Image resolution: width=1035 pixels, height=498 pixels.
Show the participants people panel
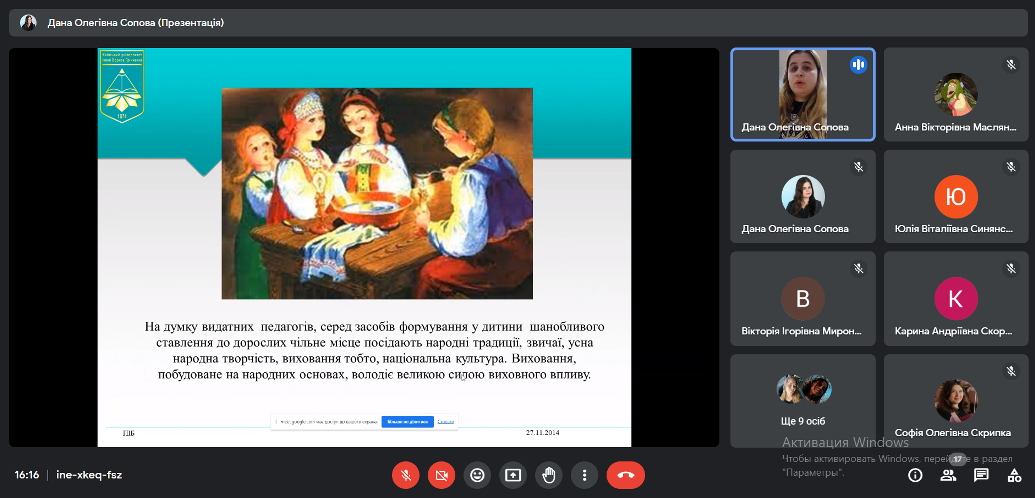click(948, 475)
